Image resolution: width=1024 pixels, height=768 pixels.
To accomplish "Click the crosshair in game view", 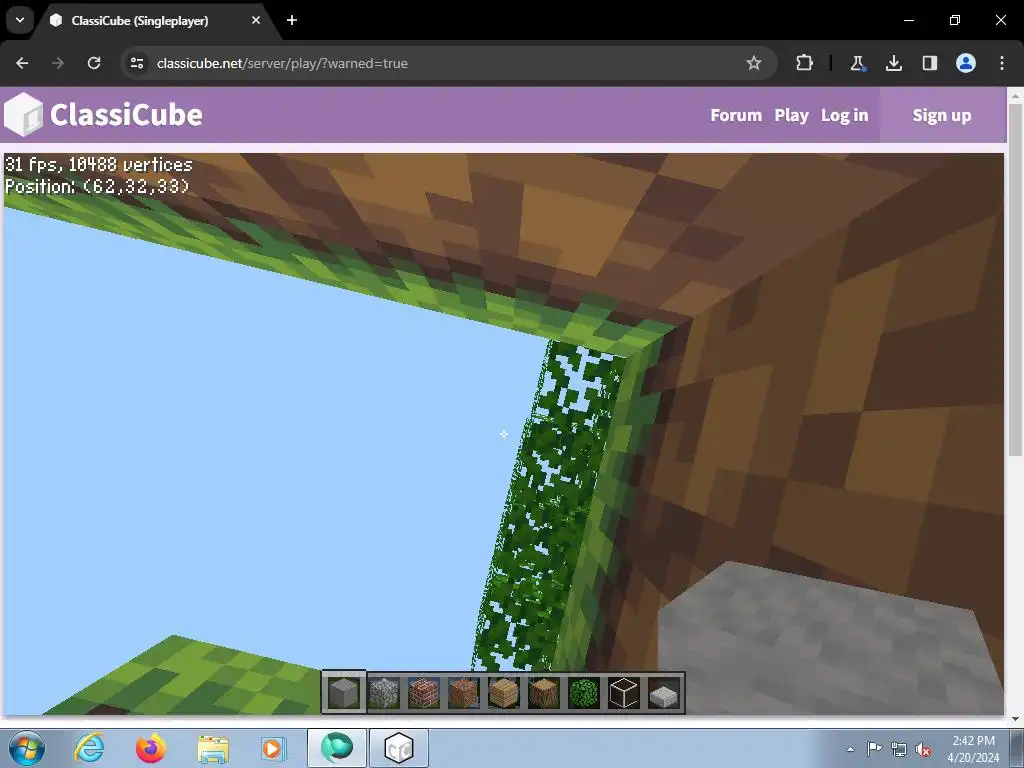I will click(x=504, y=434).
